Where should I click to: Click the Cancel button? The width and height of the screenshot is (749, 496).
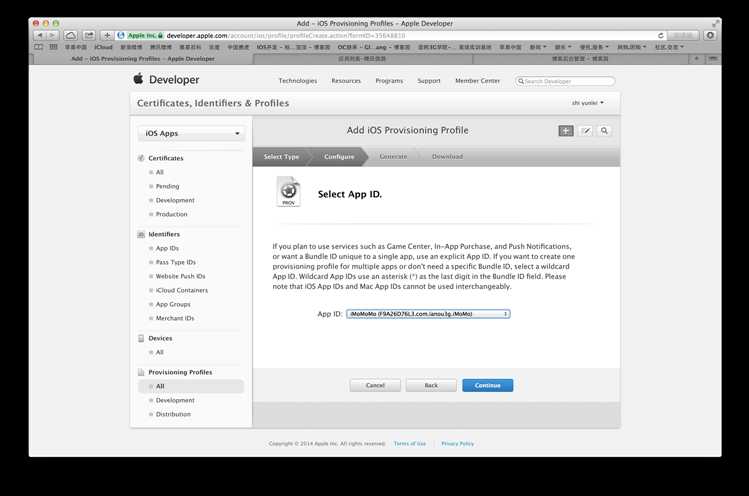pyautogui.click(x=375, y=386)
